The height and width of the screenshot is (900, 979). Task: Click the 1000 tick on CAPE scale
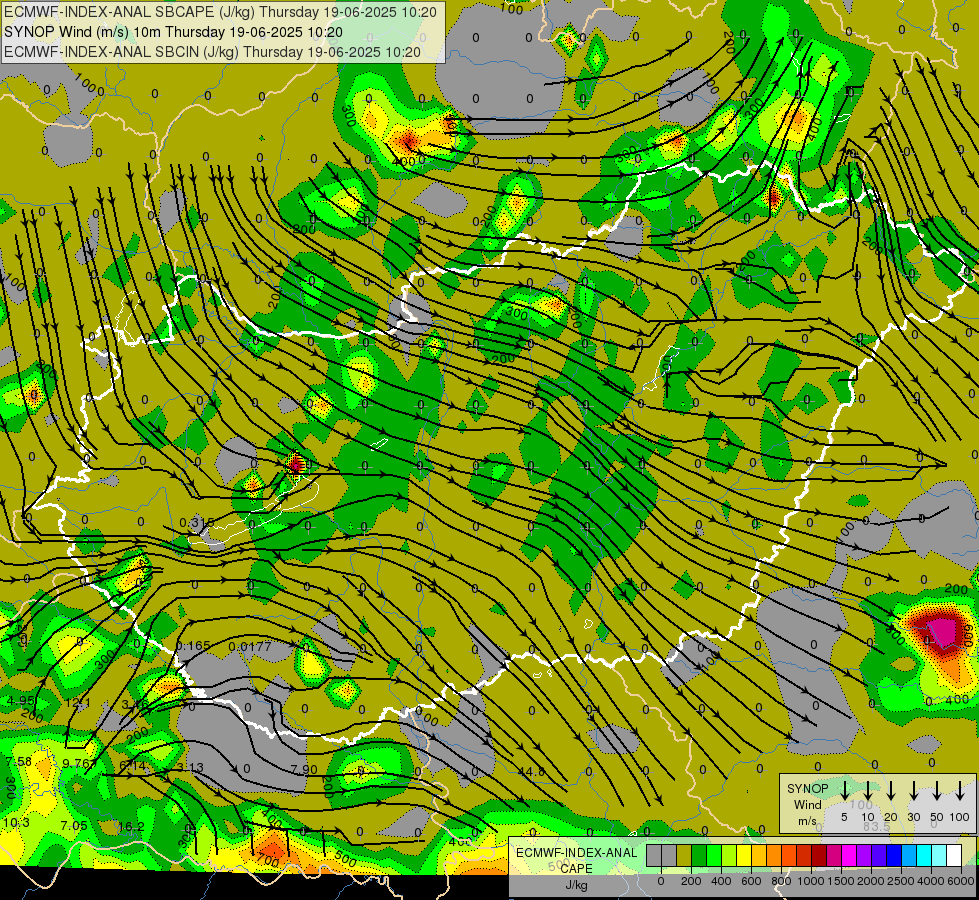point(811,881)
